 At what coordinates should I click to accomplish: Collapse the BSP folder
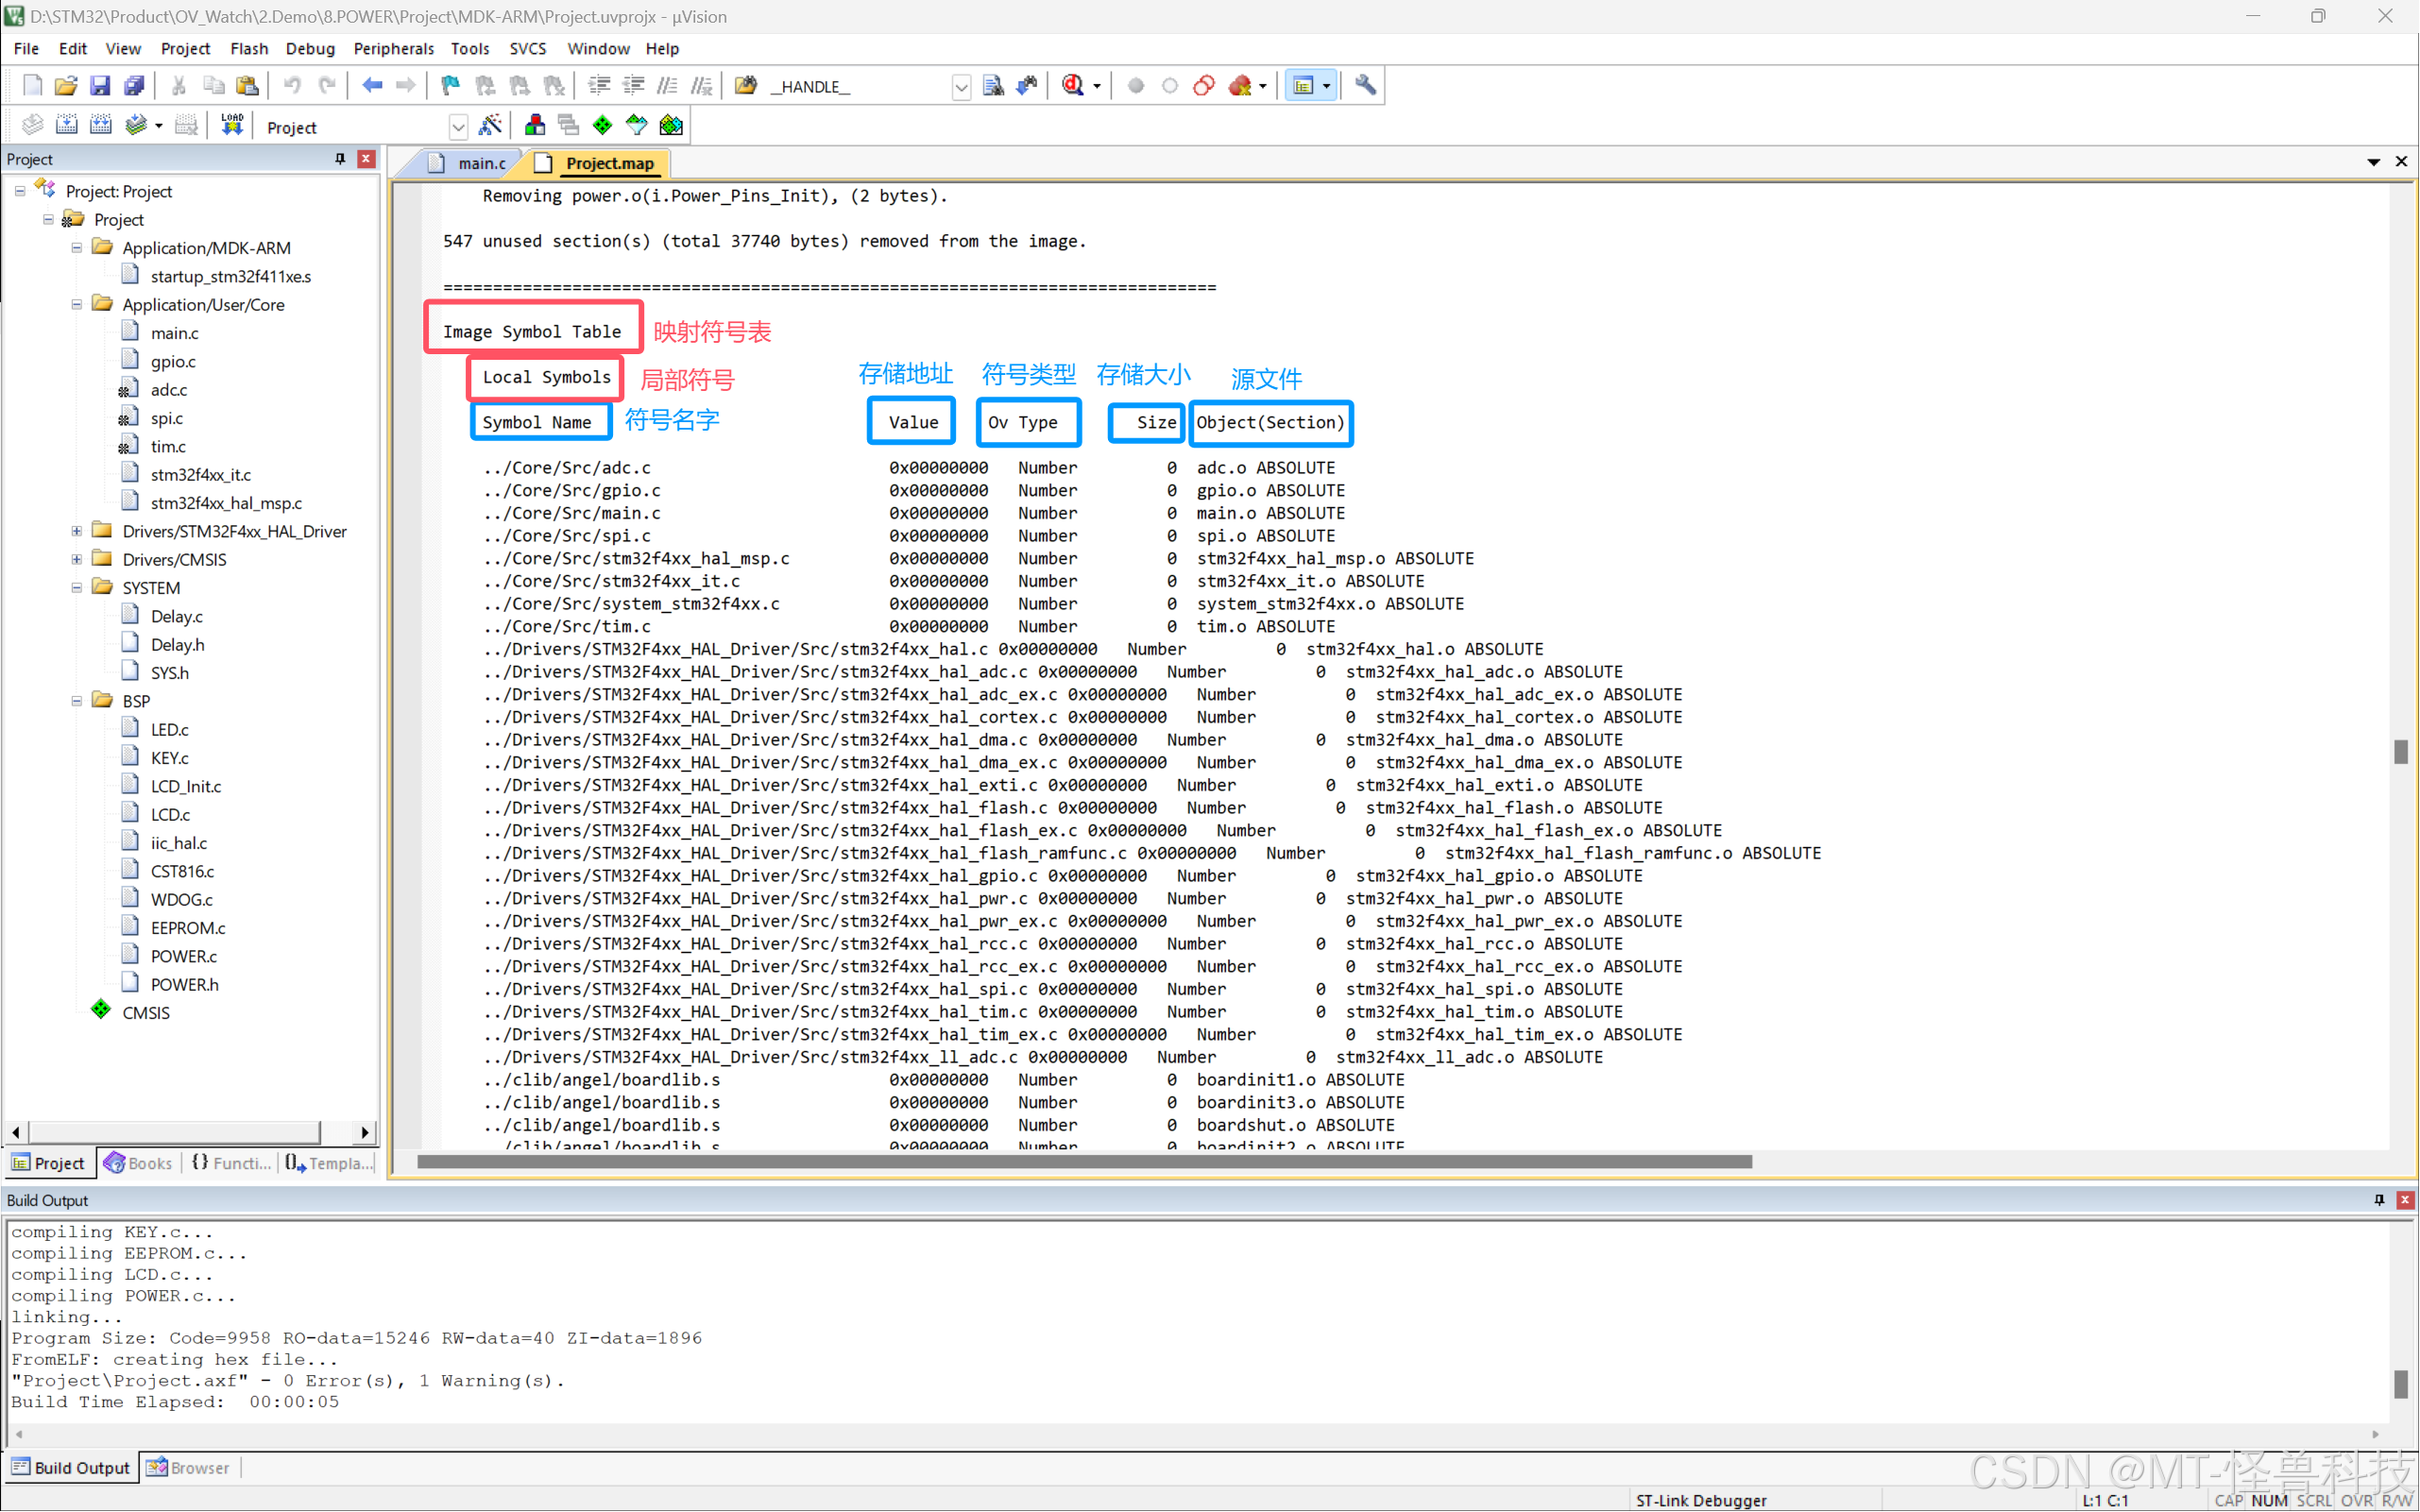[76, 700]
